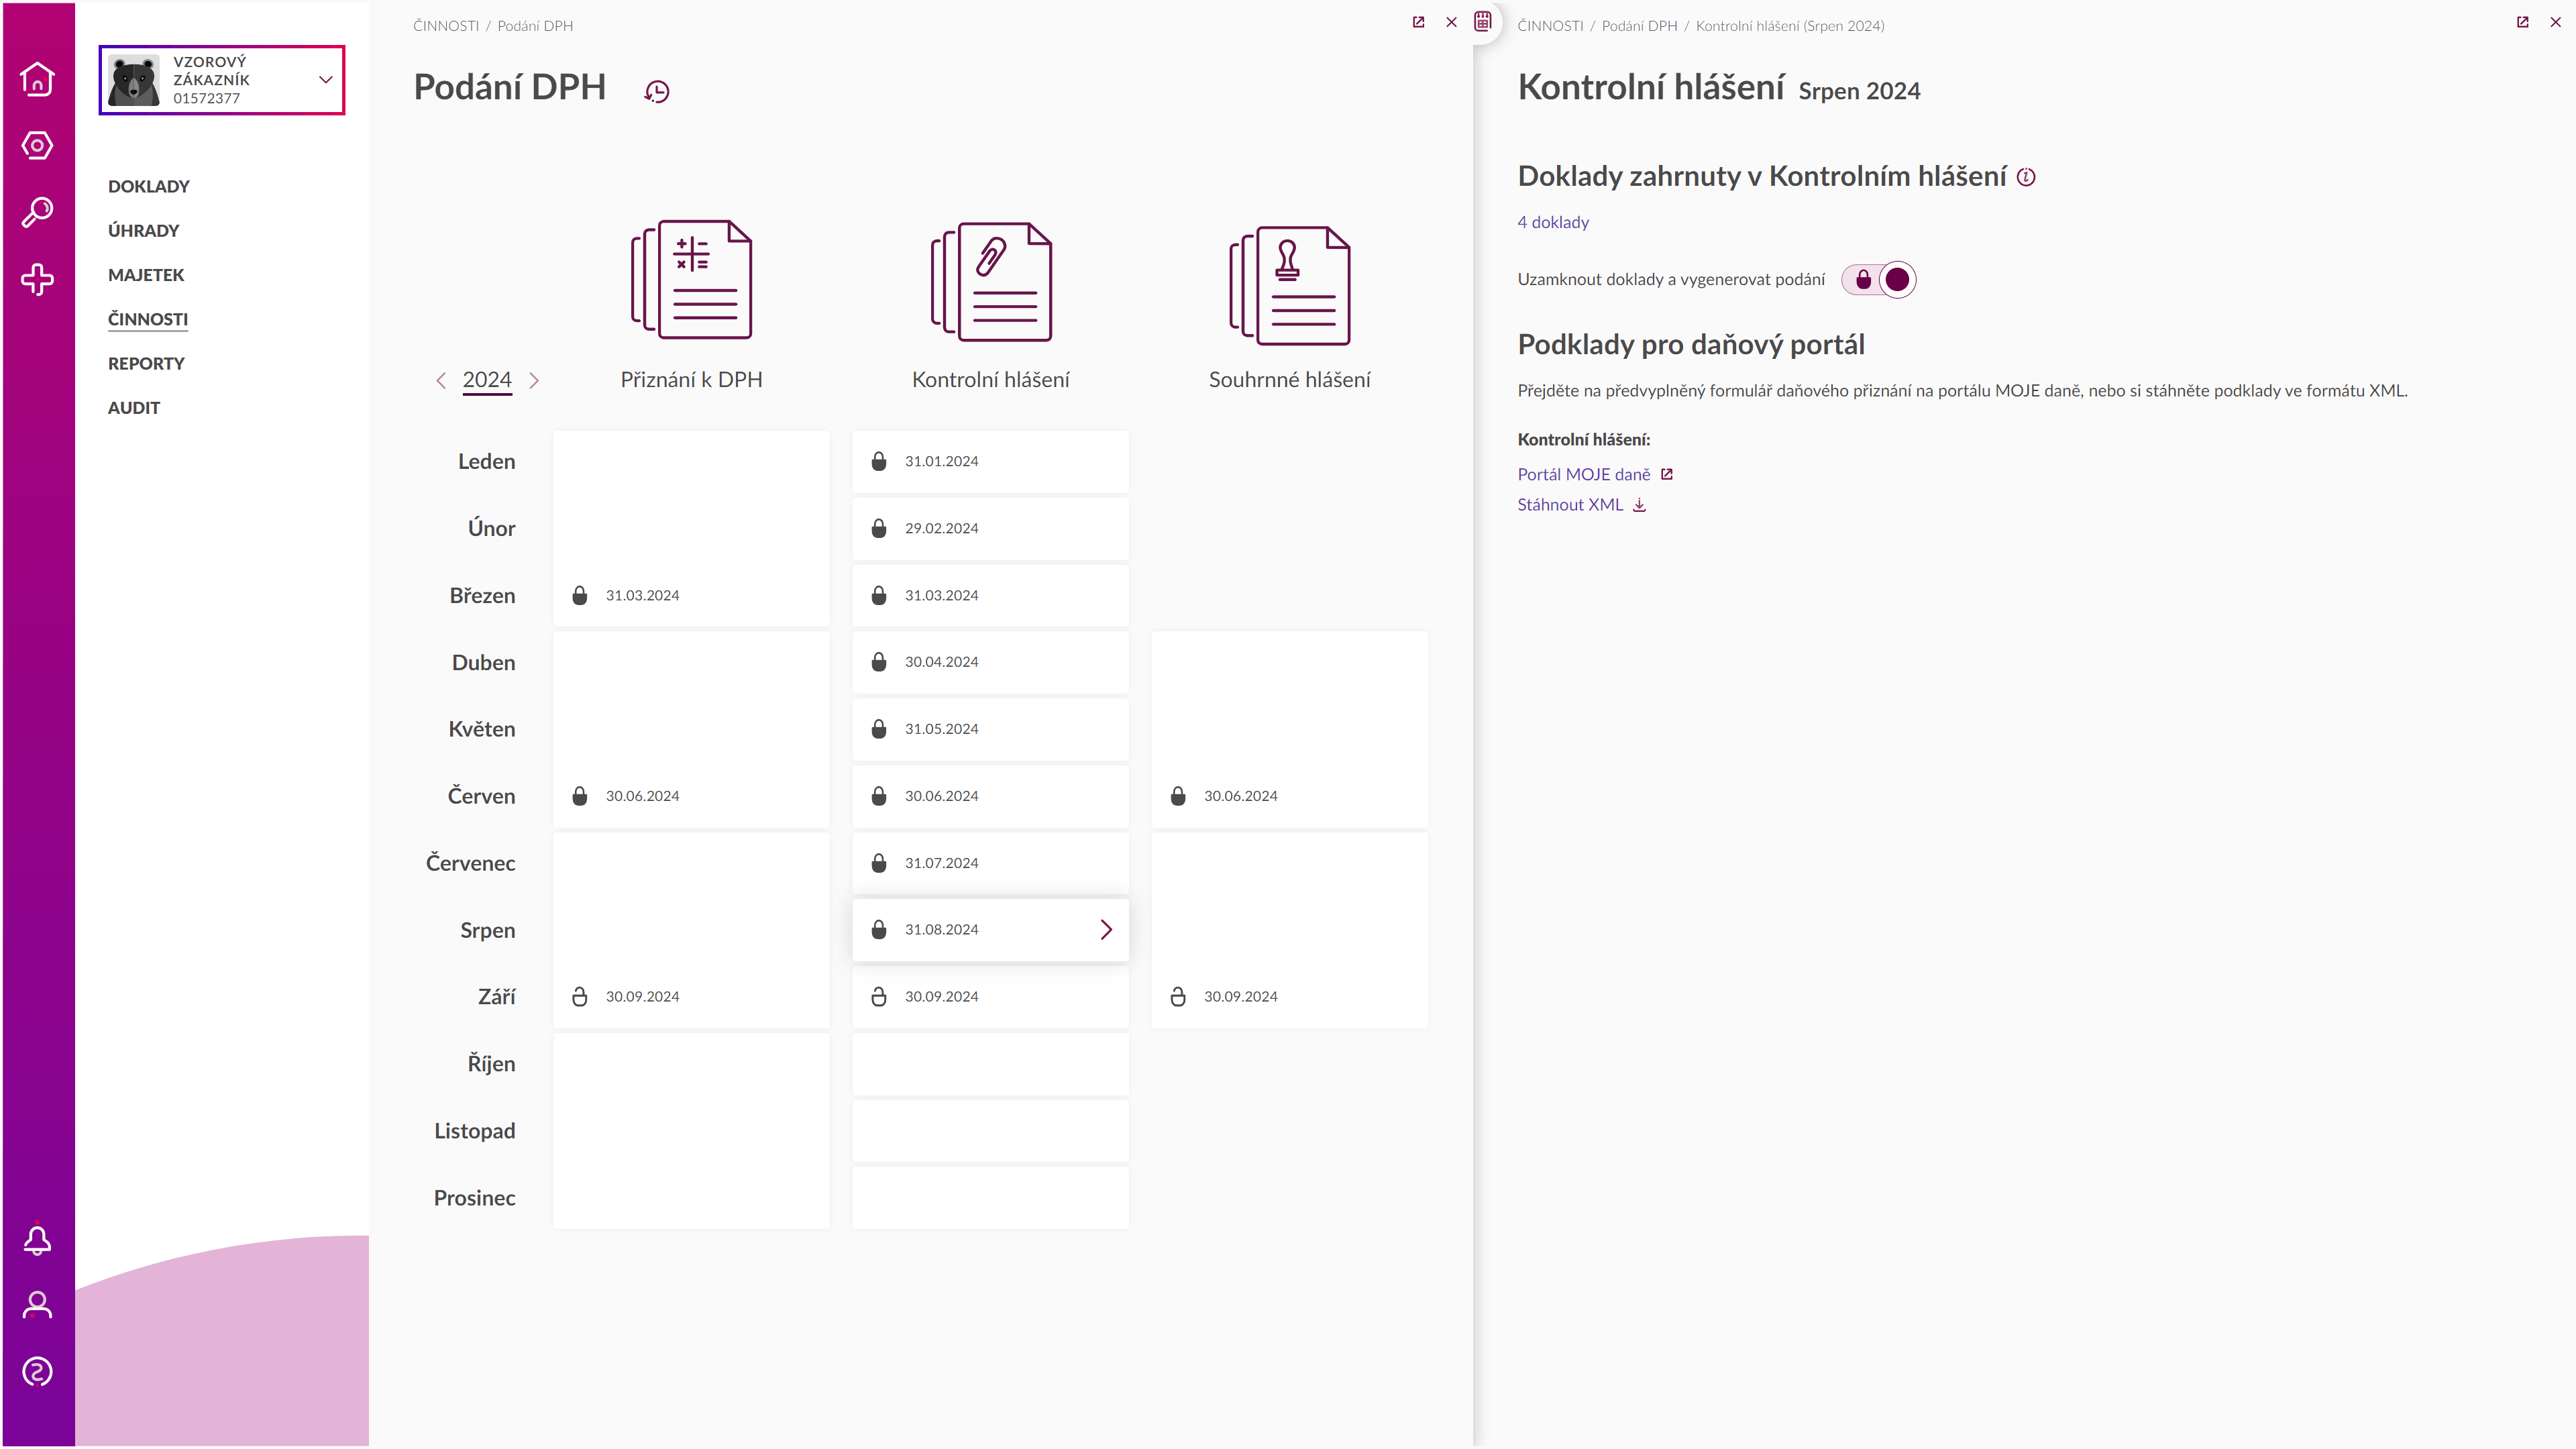Open REPORTY menu item
2576x1449 pixels.
146,363
